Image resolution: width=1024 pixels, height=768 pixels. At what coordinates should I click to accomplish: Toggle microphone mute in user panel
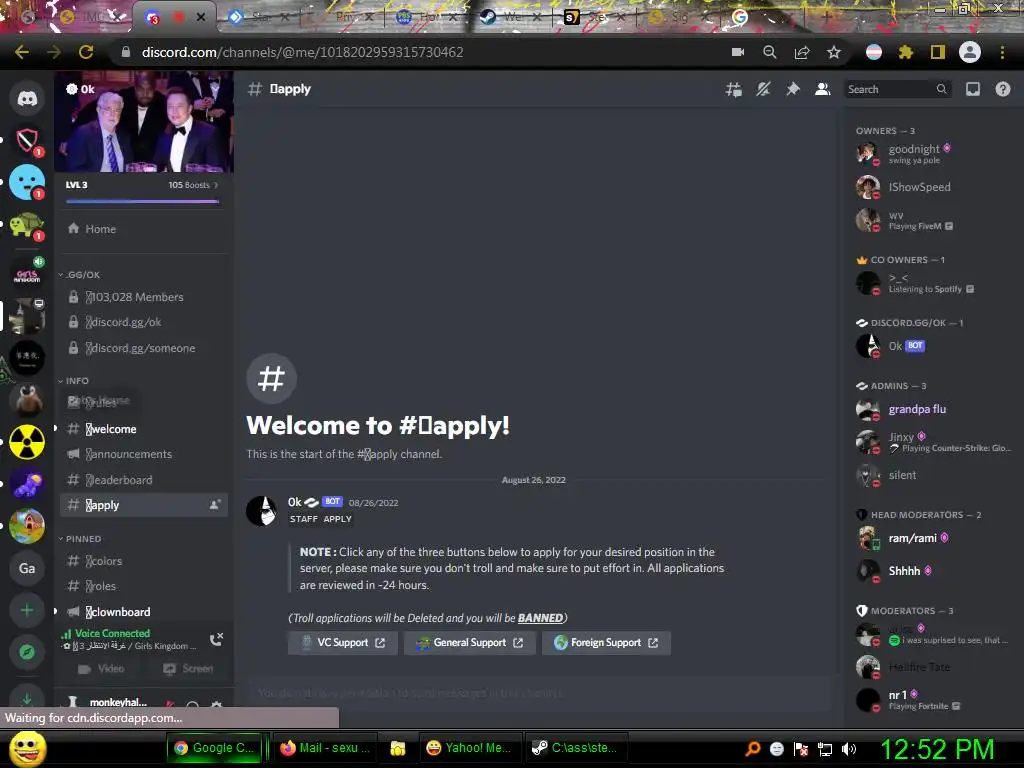tap(168, 704)
